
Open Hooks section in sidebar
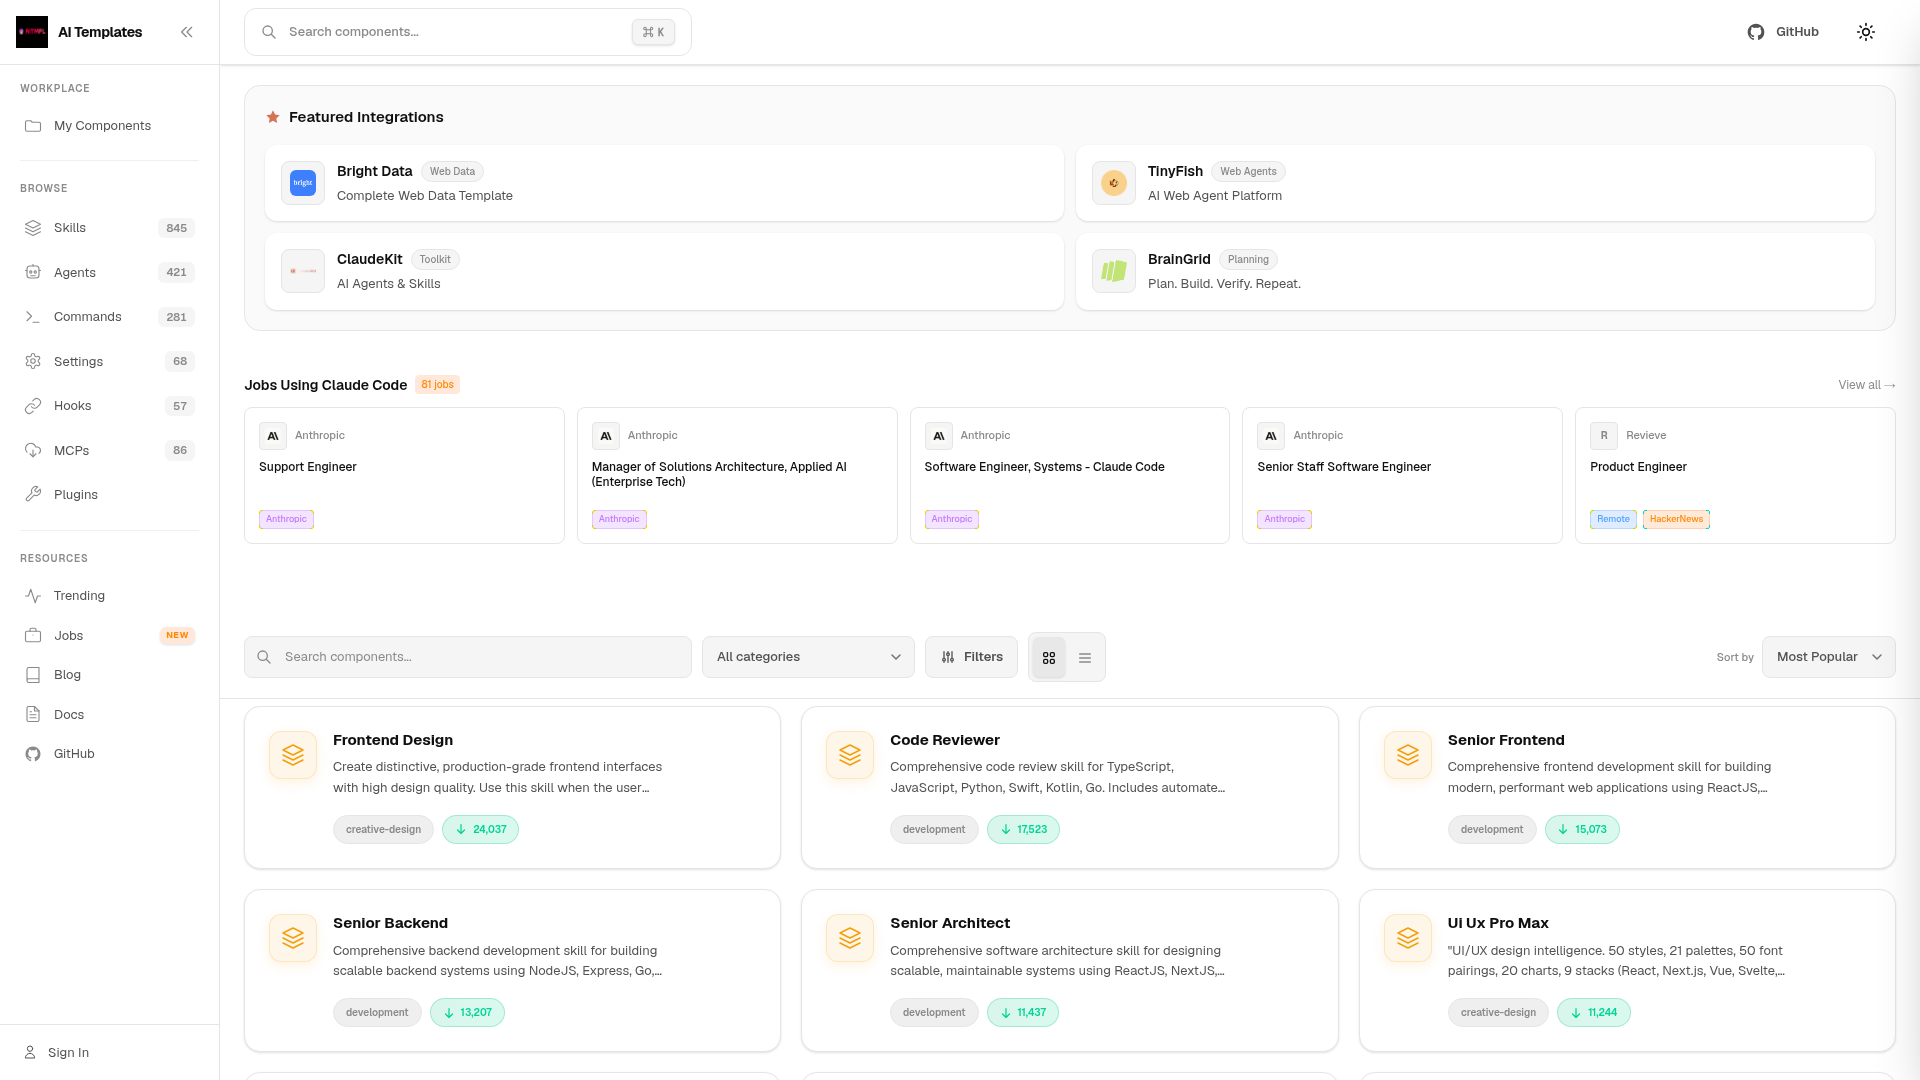click(x=109, y=406)
